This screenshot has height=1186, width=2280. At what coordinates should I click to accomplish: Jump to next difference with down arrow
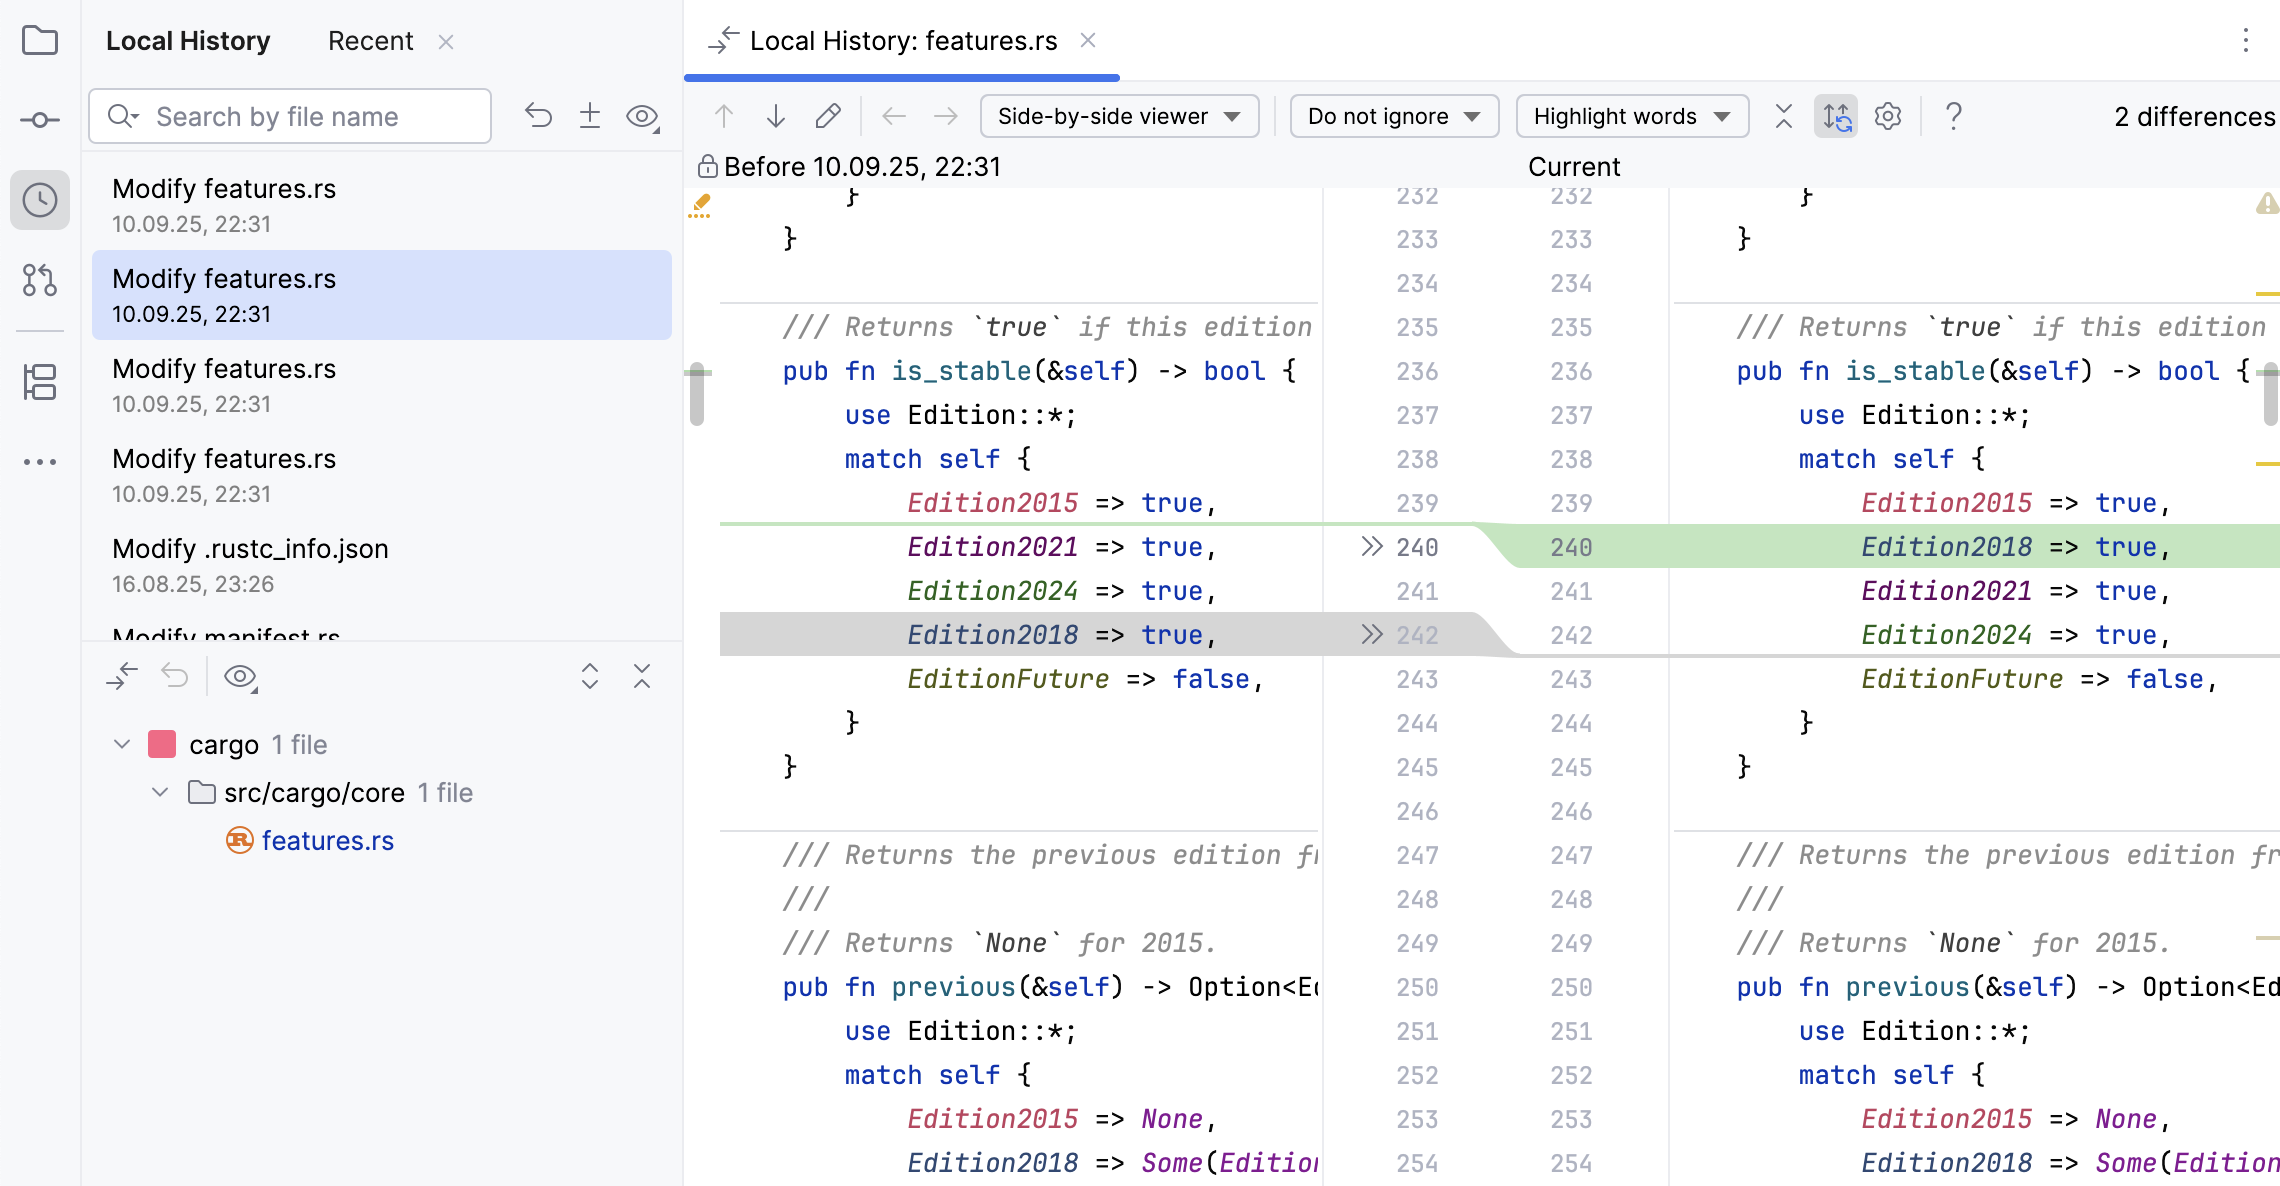click(x=776, y=116)
